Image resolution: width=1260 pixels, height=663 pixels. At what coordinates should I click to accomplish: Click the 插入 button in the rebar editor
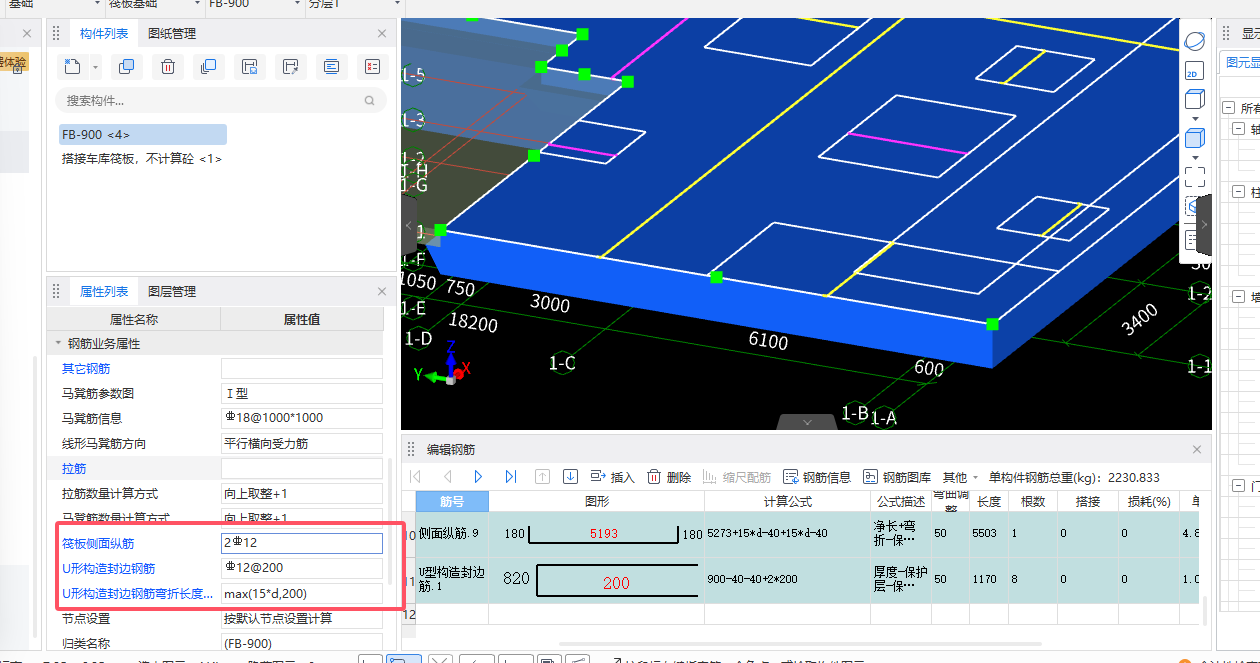(613, 477)
